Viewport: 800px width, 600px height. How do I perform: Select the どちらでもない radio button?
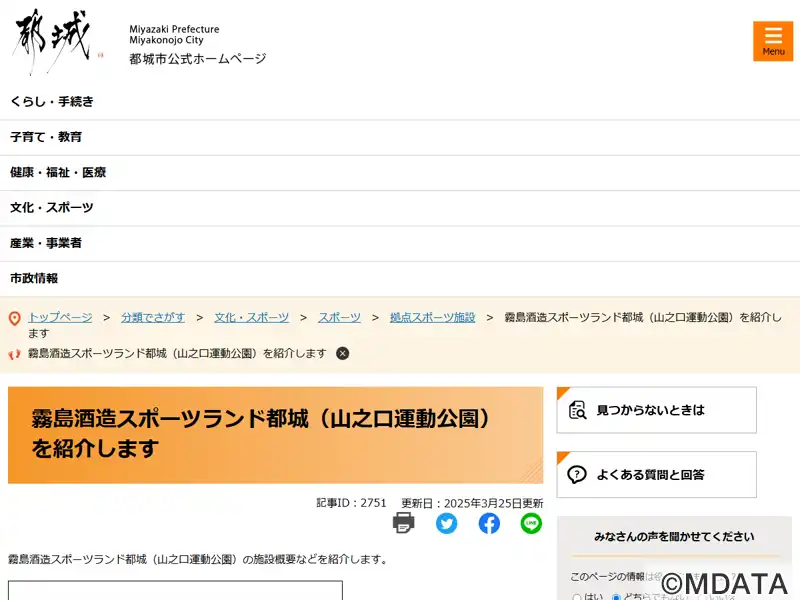pyautogui.click(x=616, y=597)
